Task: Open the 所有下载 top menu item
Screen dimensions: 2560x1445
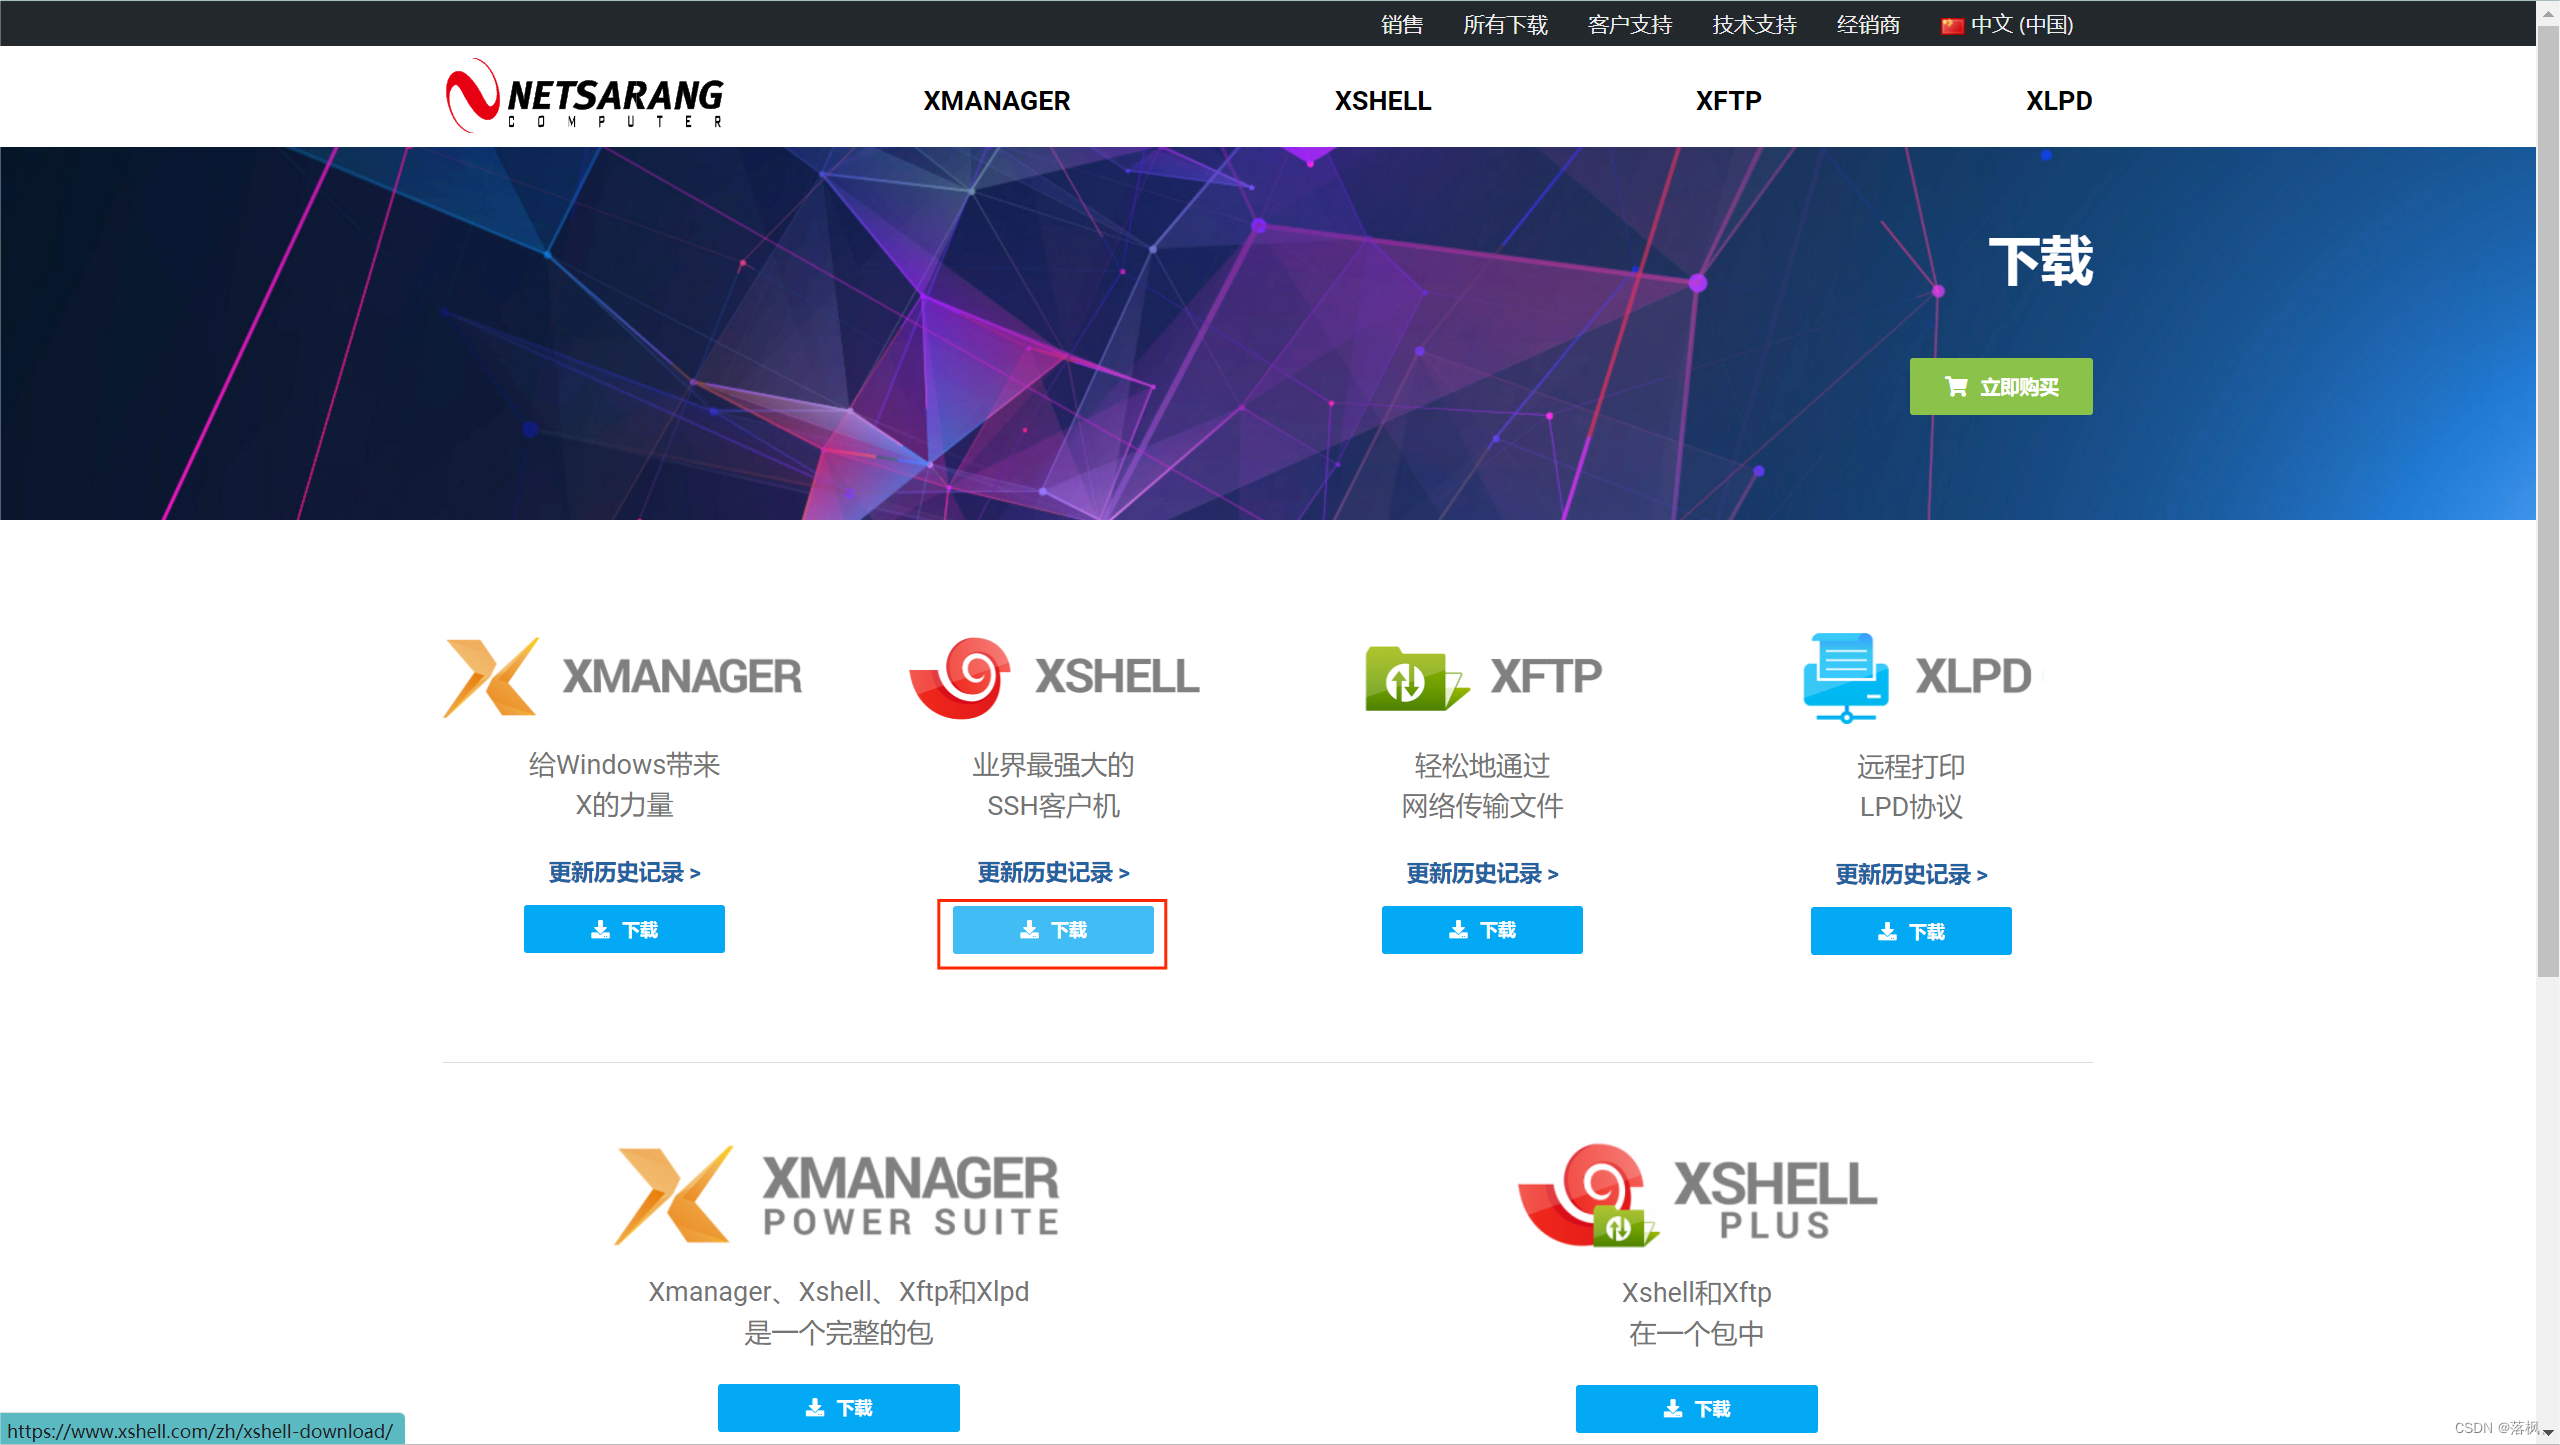Action: click(x=1505, y=24)
